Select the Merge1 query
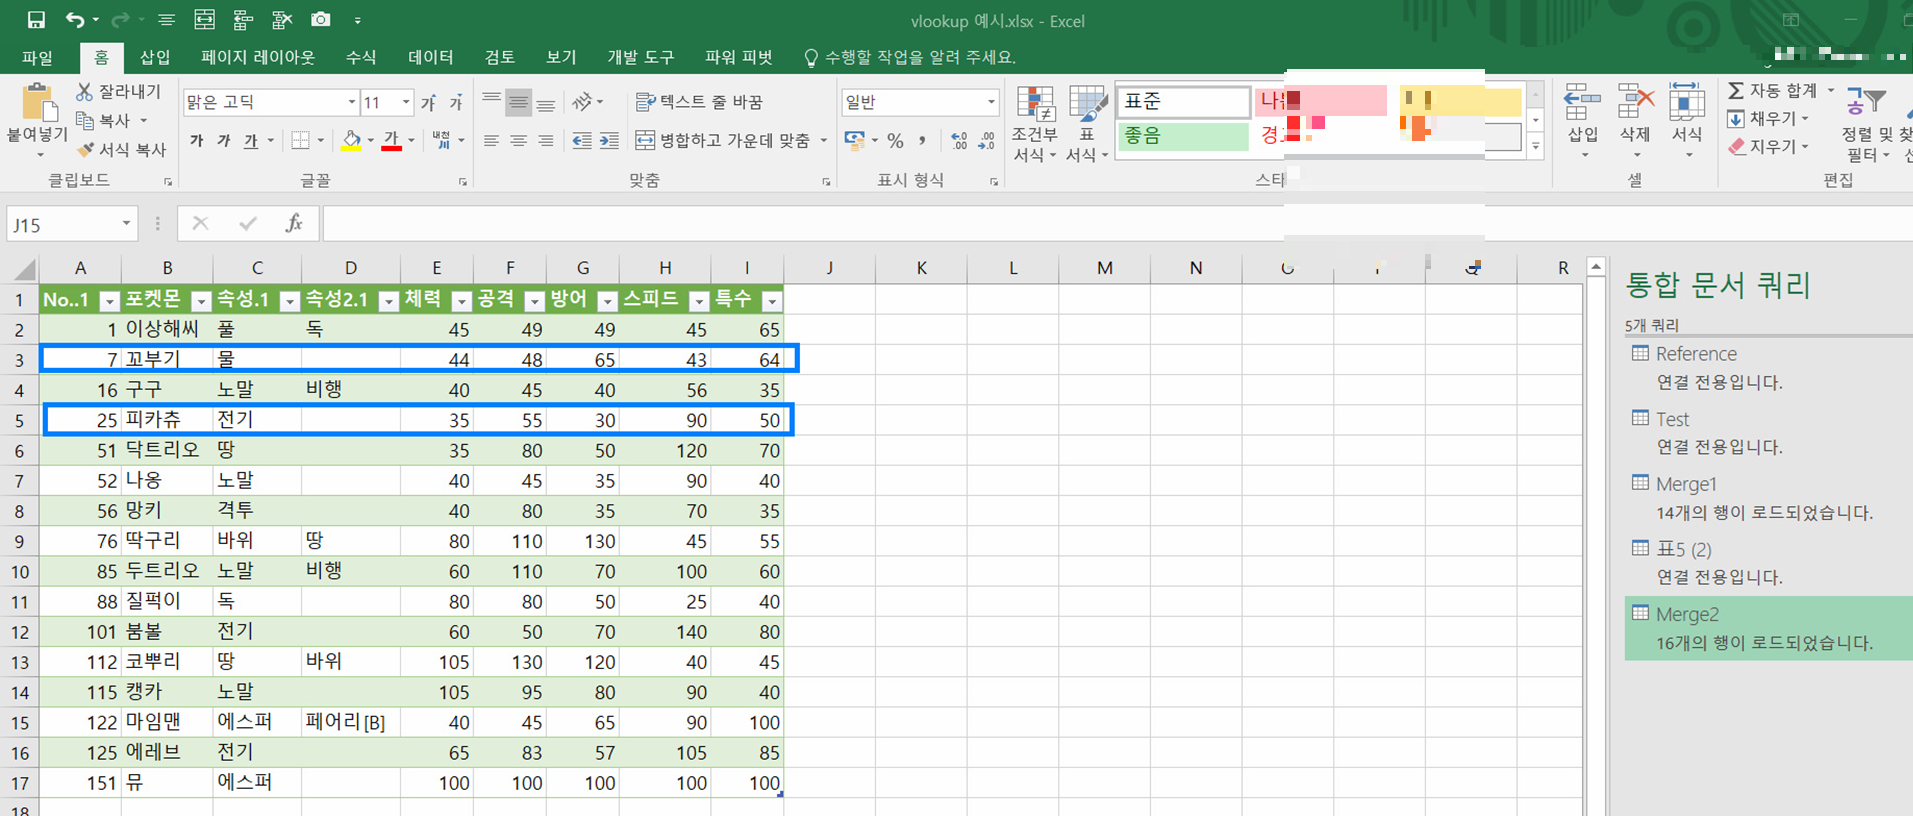 [1686, 484]
